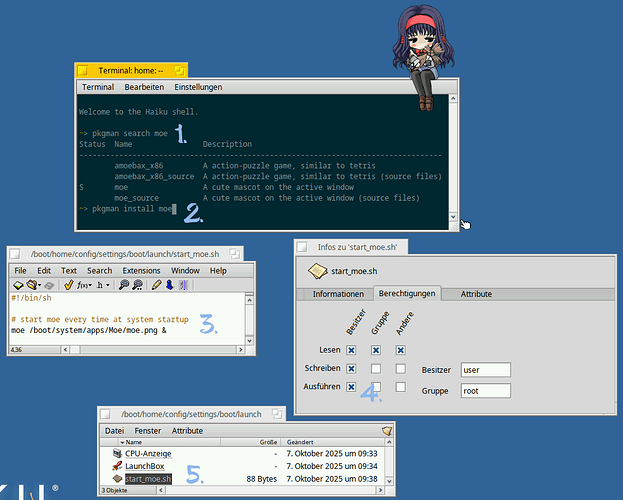Click the open file icon in editor toolbar

coord(32,285)
